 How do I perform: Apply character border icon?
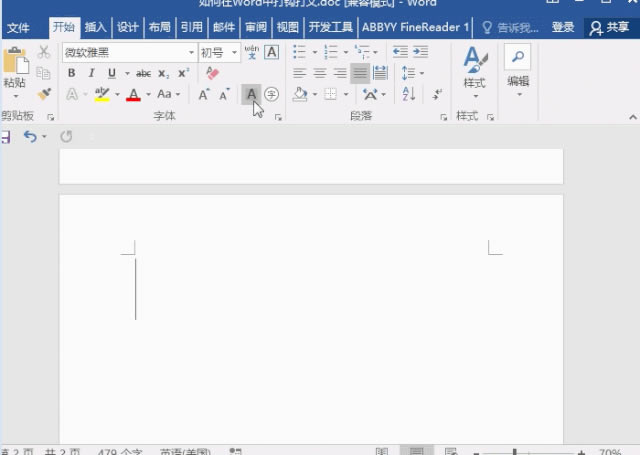(271, 52)
